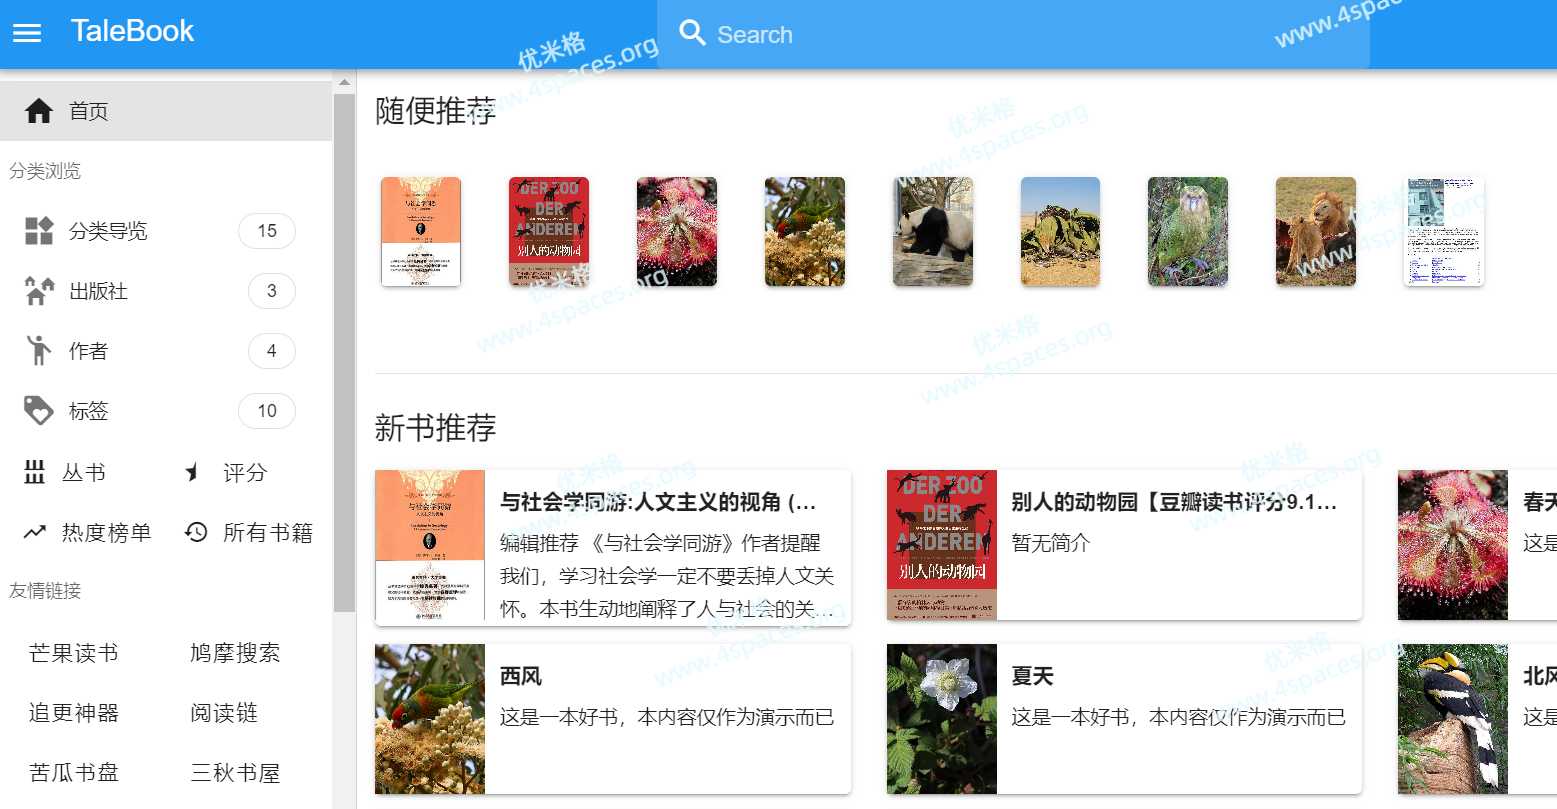Click the 所有书籍 history clock icon
Image resolution: width=1557 pixels, height=809 pixels.
[196, 533]
